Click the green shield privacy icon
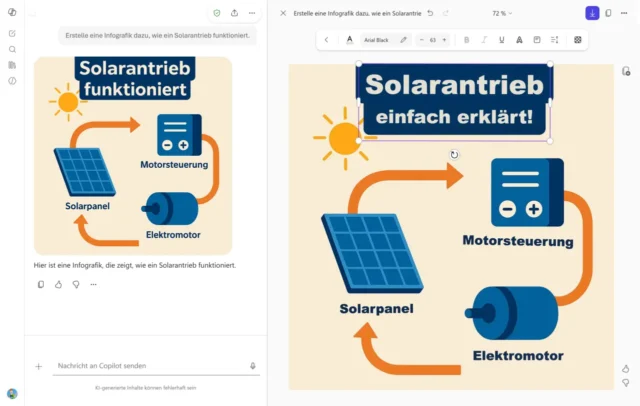Image resolution: width=640 pixels, height=406 pixels. (217, 13)
